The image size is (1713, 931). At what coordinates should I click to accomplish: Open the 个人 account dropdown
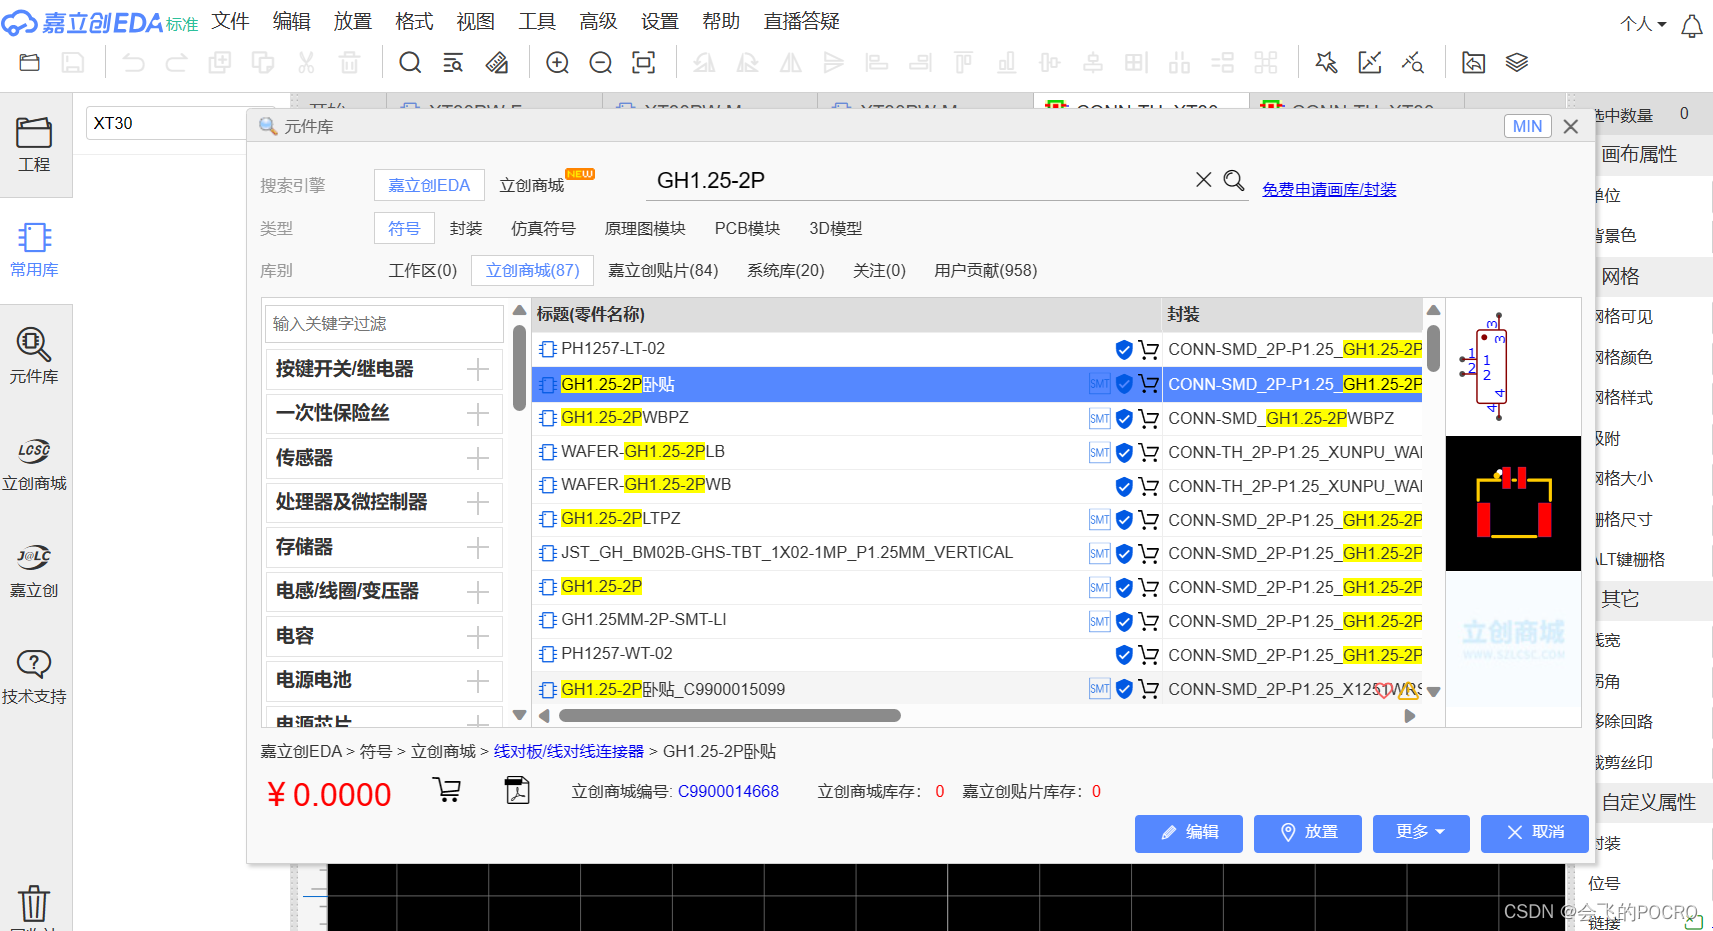pos(1643,24)
